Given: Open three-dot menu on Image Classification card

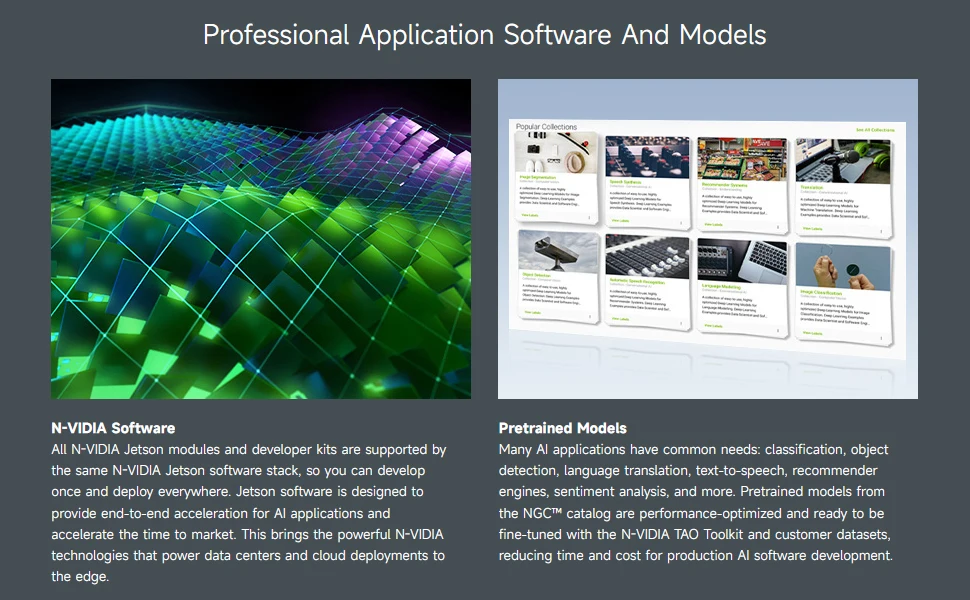Looking at the screenshot, I should tap(881, 338).
